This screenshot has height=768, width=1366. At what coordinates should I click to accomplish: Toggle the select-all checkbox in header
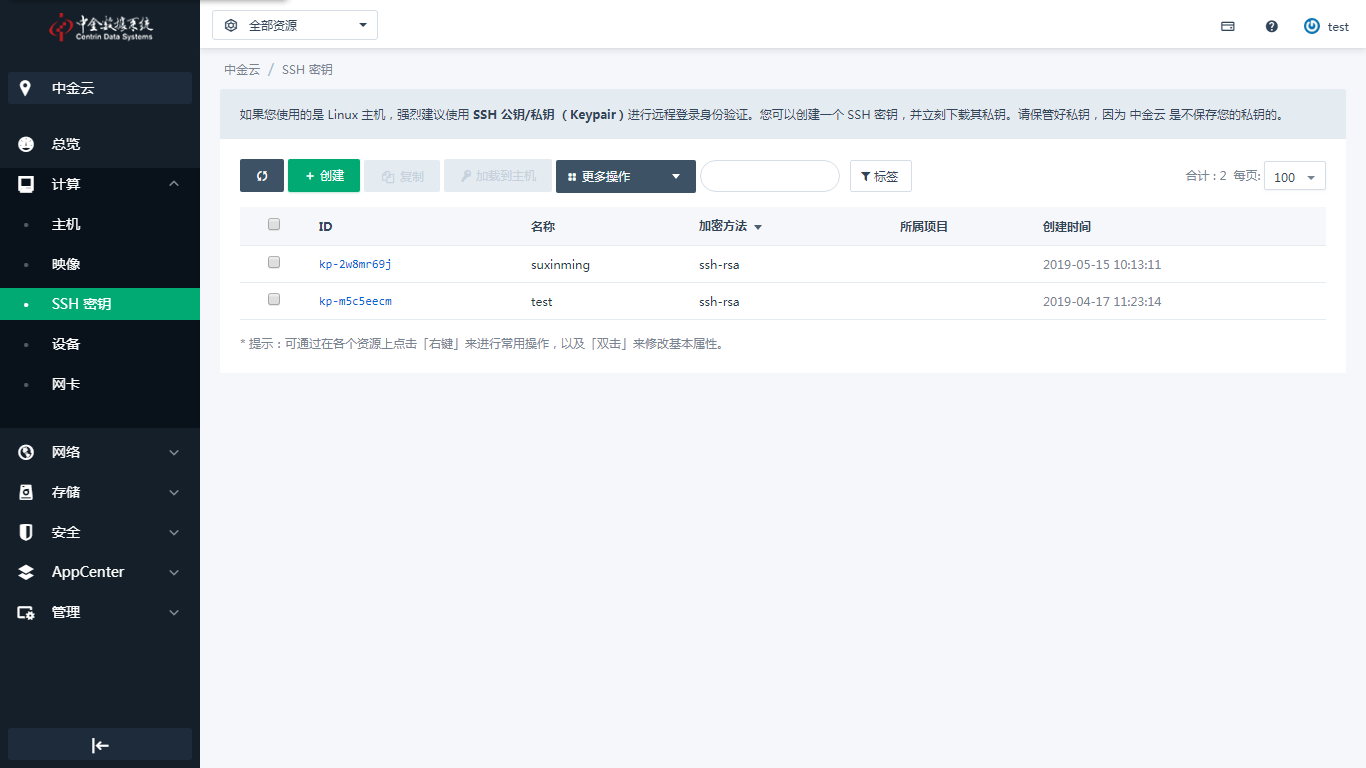click(274, 224)
